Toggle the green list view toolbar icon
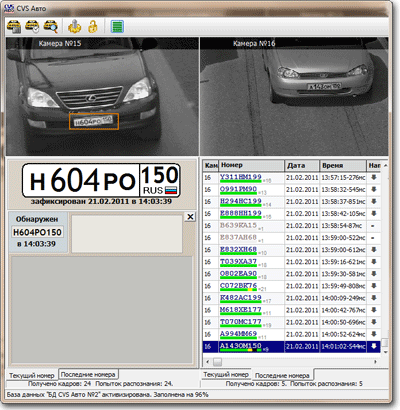The width and height of the screenshot is (400, 410). [117, 27]
